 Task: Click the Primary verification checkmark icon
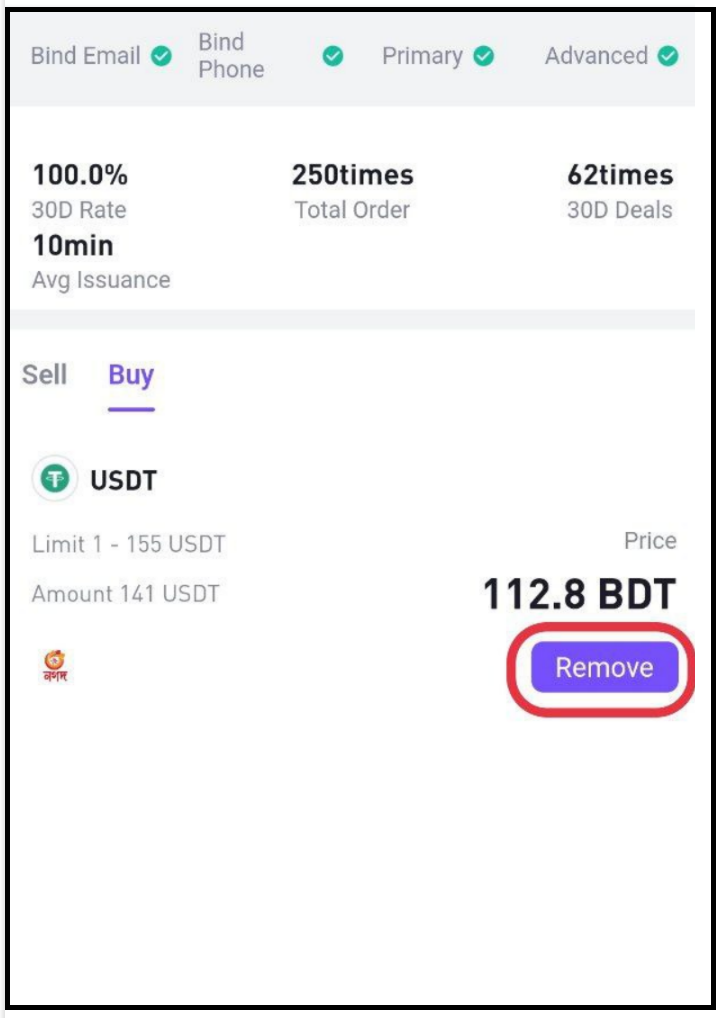483,56
